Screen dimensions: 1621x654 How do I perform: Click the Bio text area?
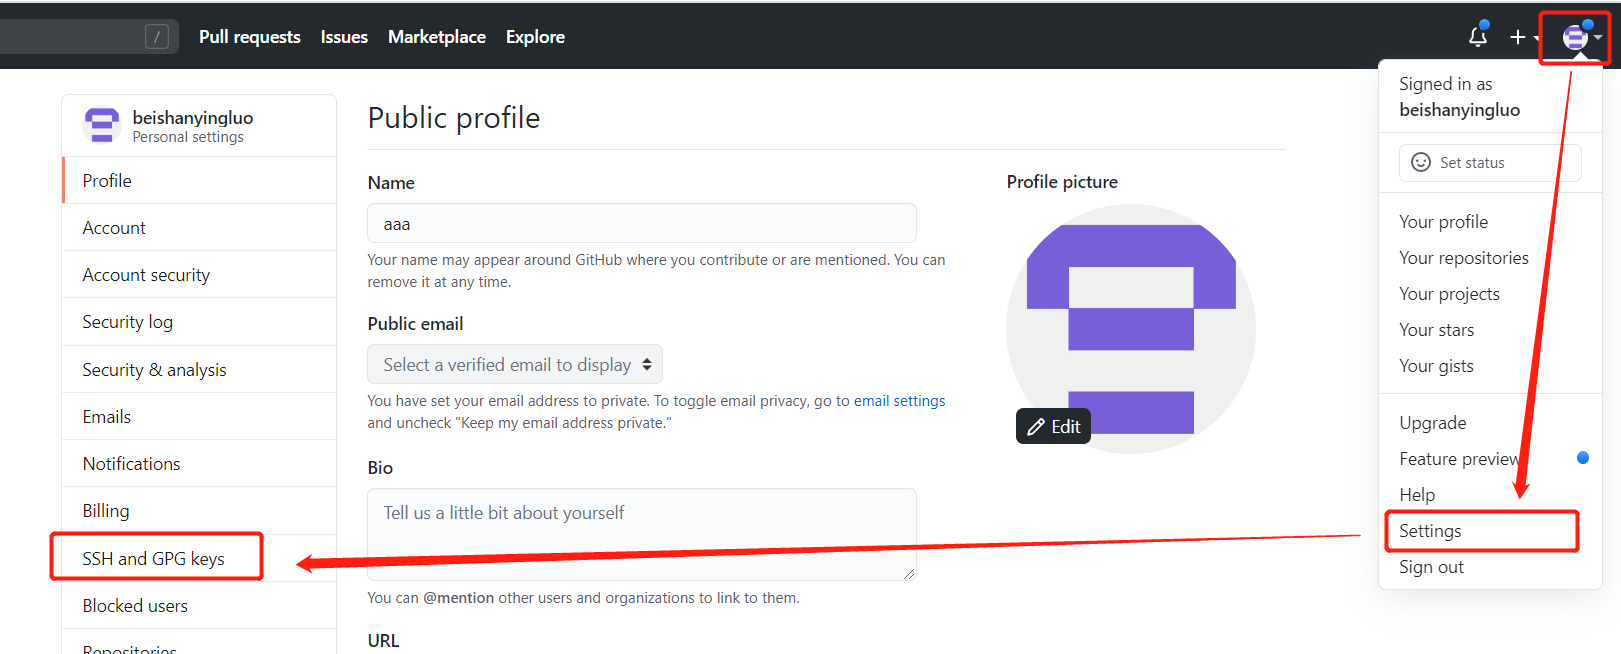642,534
